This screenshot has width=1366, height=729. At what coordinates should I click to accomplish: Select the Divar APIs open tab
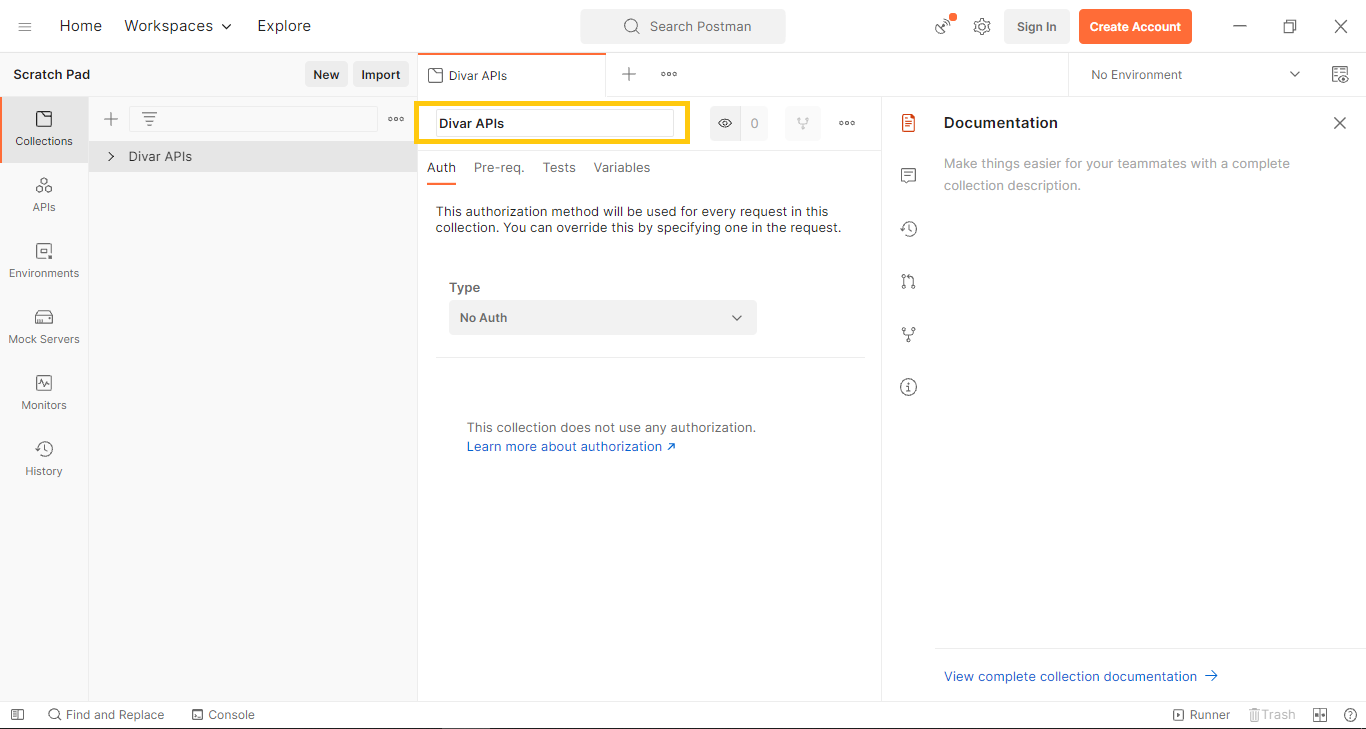click(x=511, y=75)
